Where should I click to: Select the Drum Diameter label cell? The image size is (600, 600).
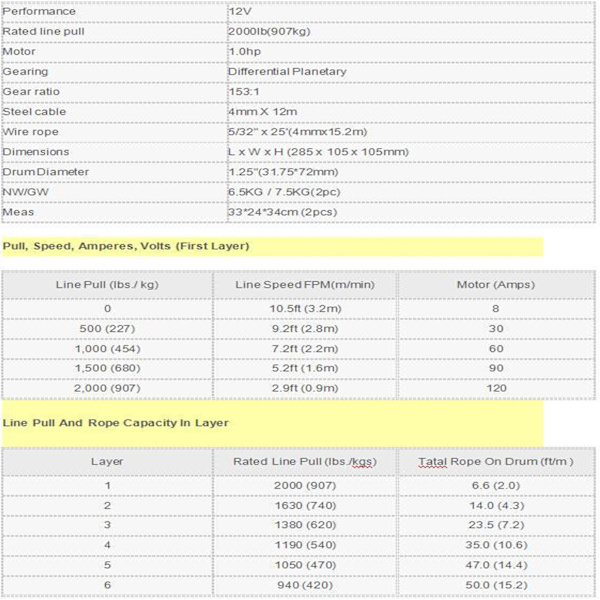pyautogui.click(x=114, y=172)
